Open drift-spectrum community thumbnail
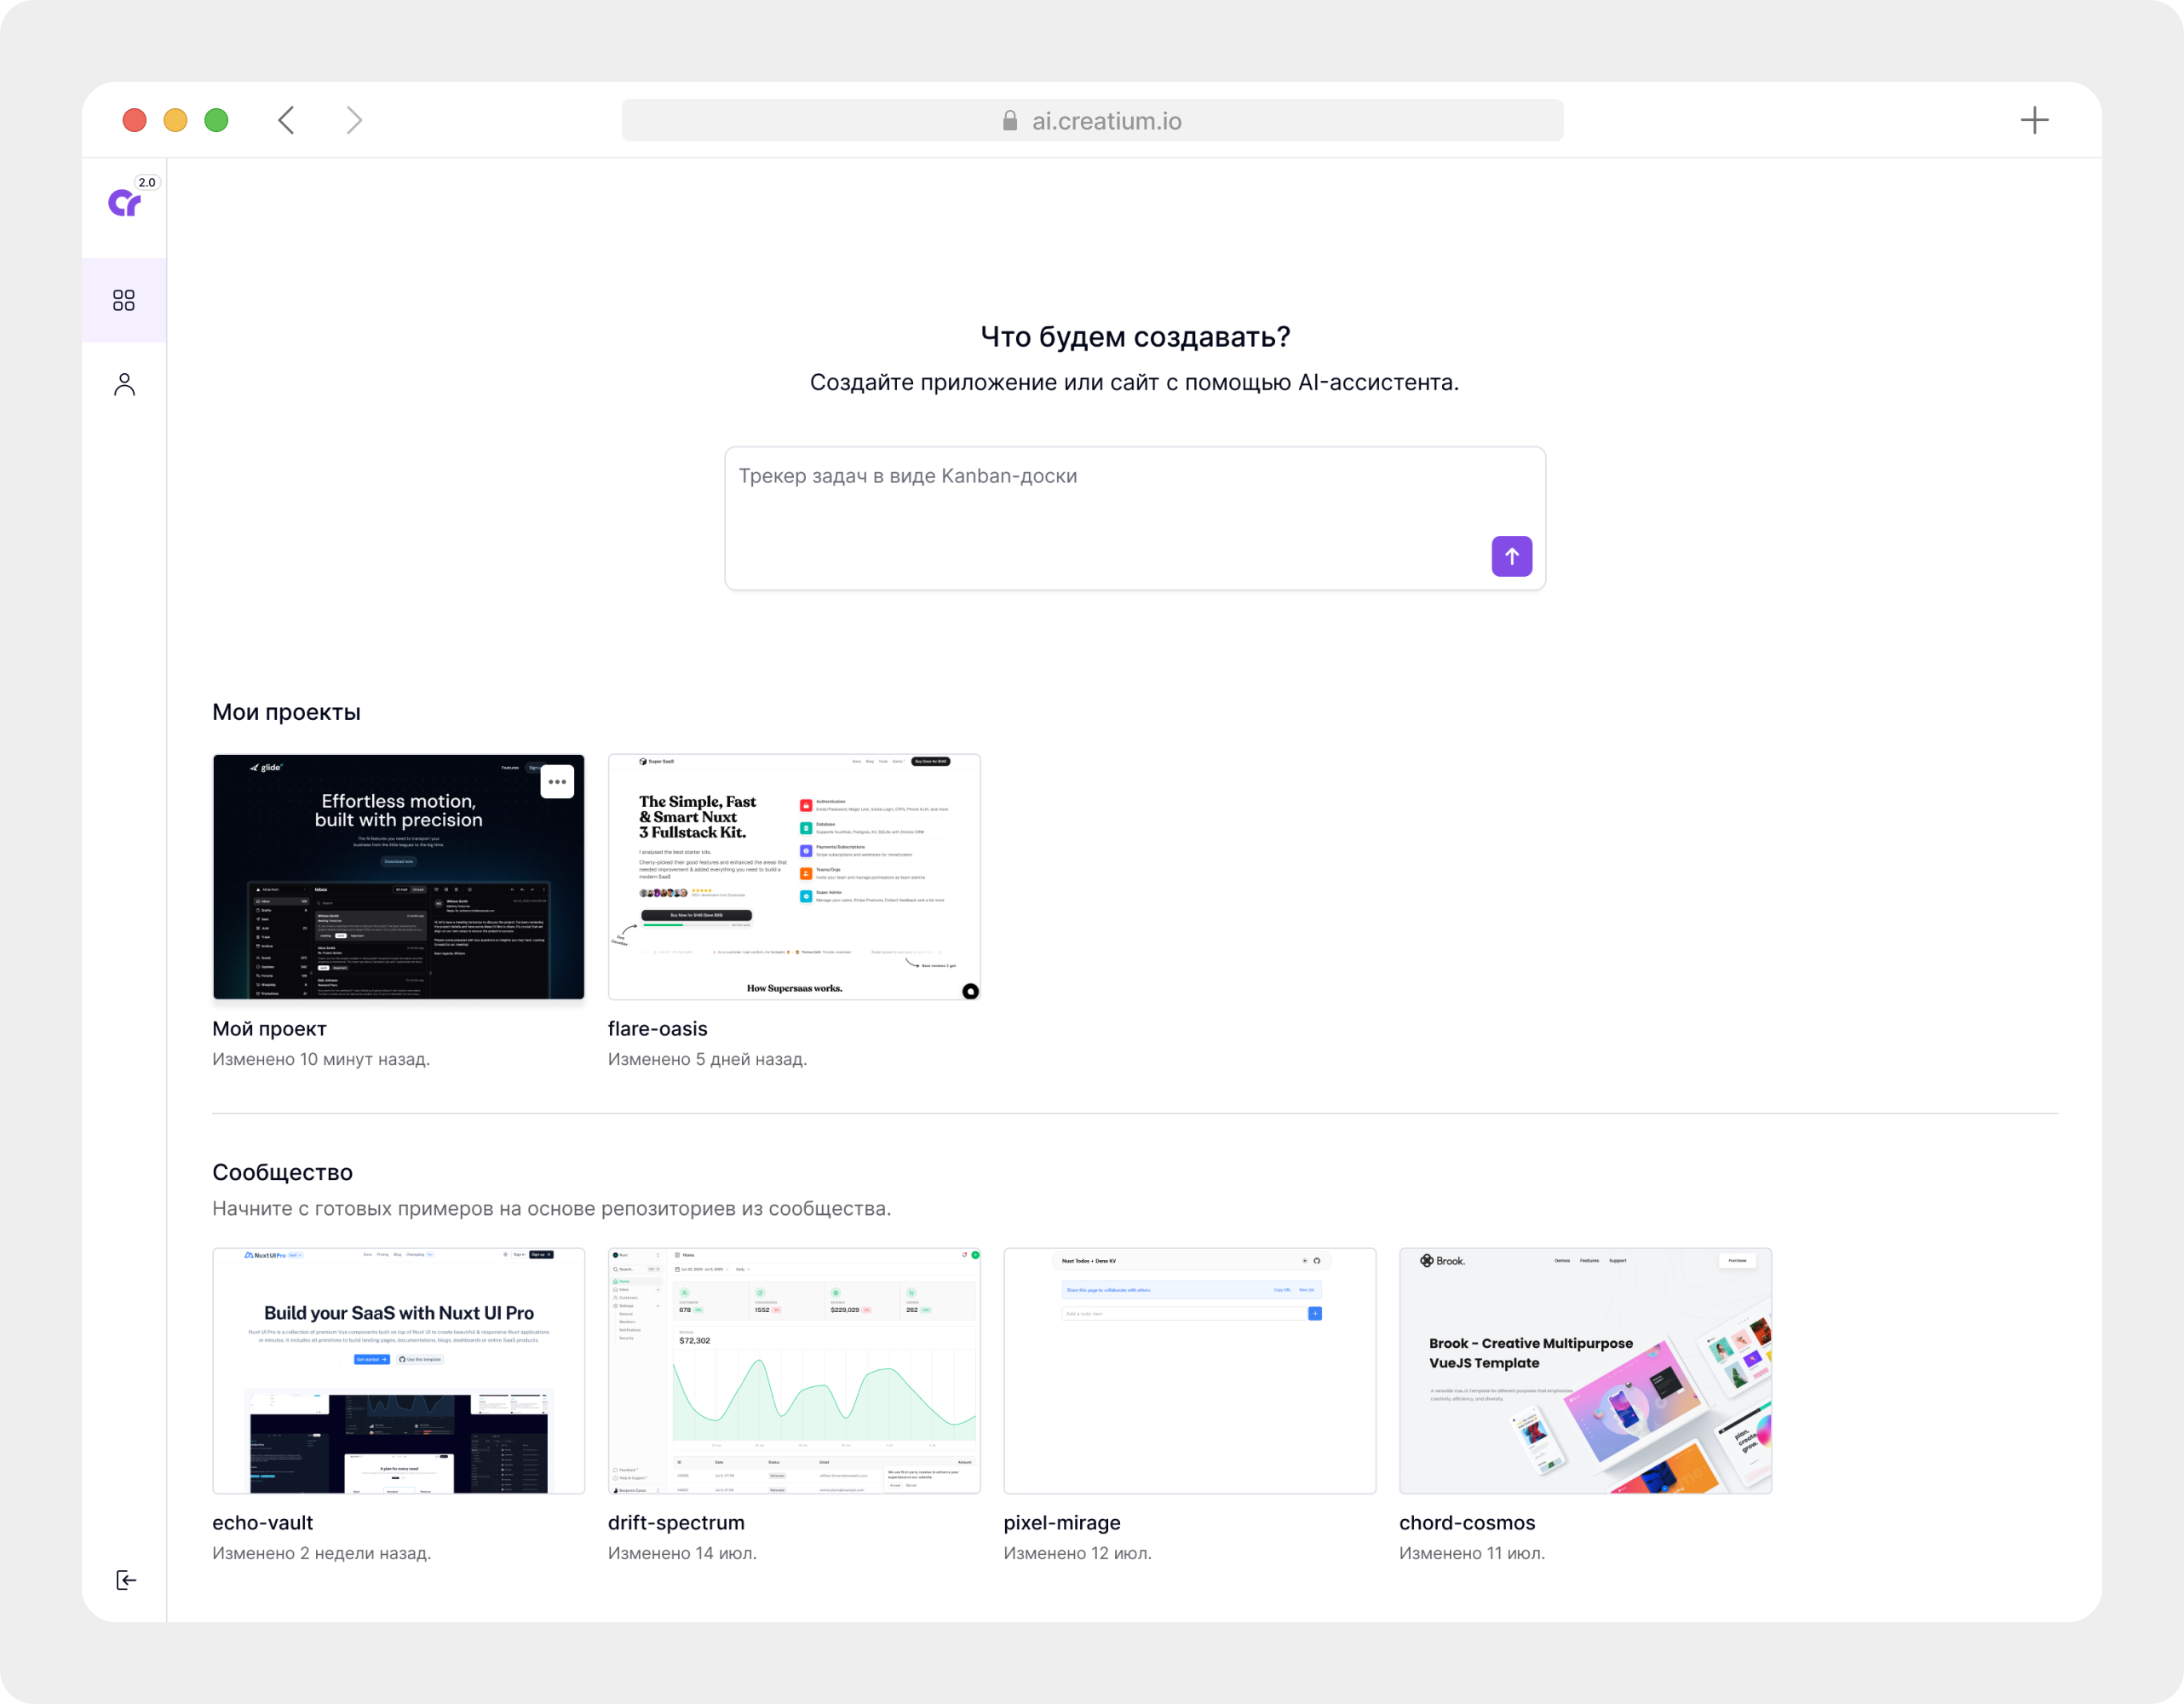Image resolution: width=2184 pixels, height=1704 pixels. click(794, 1371)
